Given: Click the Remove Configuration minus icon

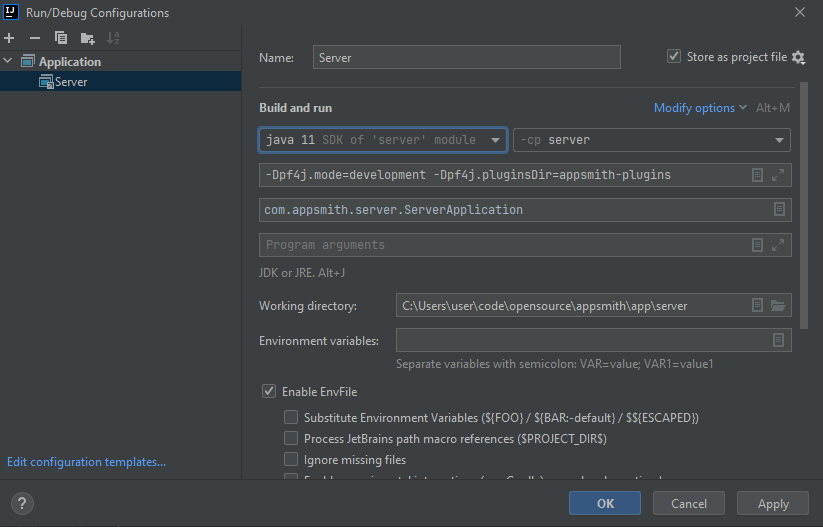Looking at the screenshot, I should [x=35, y=38].
